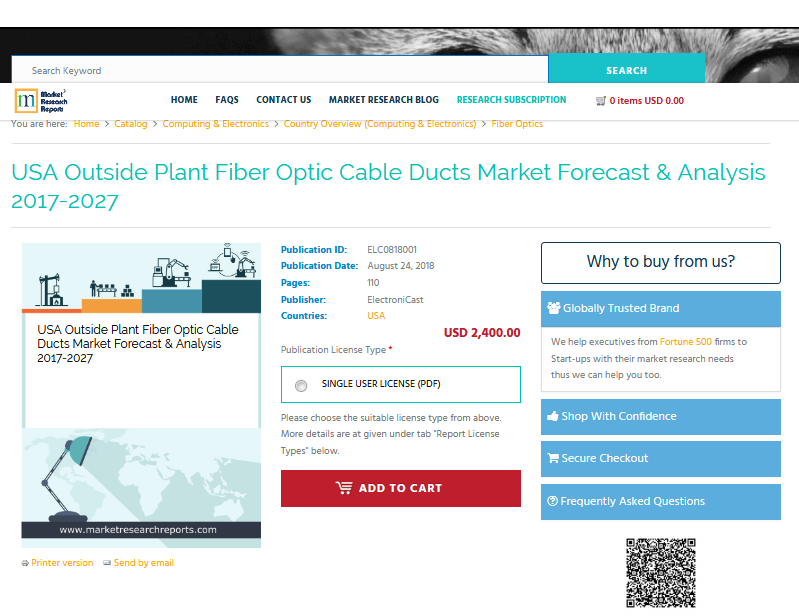
Task: Click the shopping cart icon in header
Action: (x=601, y=101)
